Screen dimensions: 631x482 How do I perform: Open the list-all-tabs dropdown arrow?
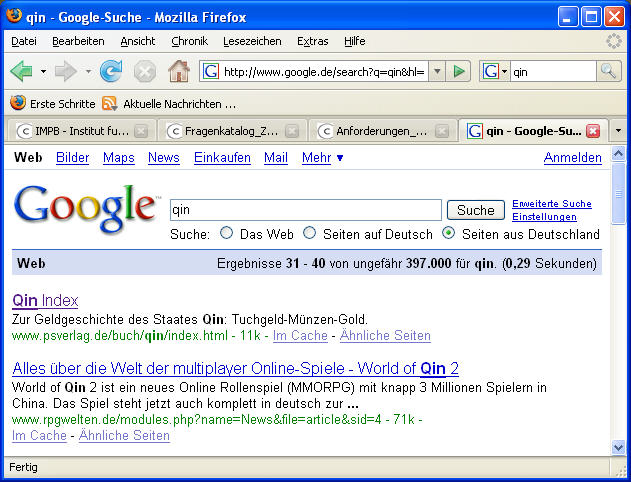[x=618, y=131]
